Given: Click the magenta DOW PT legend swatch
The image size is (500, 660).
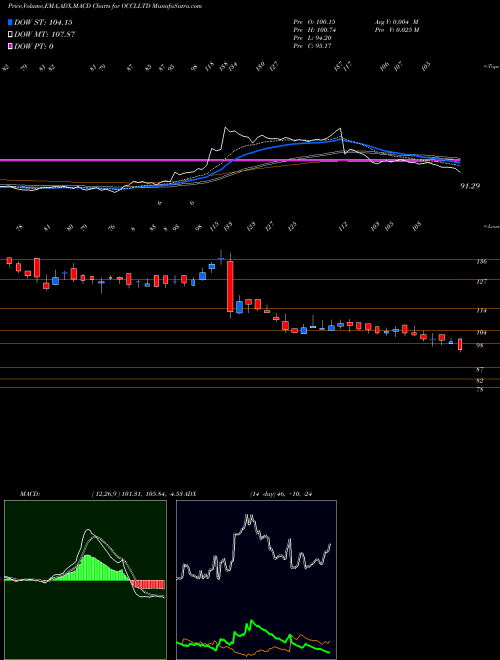Looking at the screenshot, I should [11, 46].
